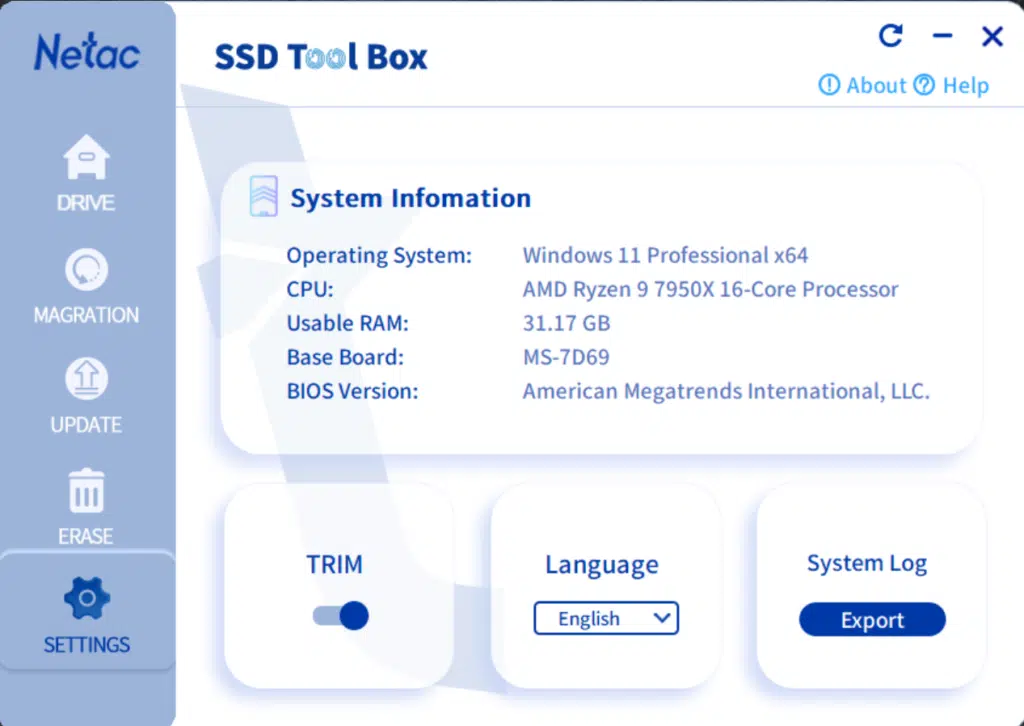
Task: Click the SSD Tool Box title
Action: [321, 57]
